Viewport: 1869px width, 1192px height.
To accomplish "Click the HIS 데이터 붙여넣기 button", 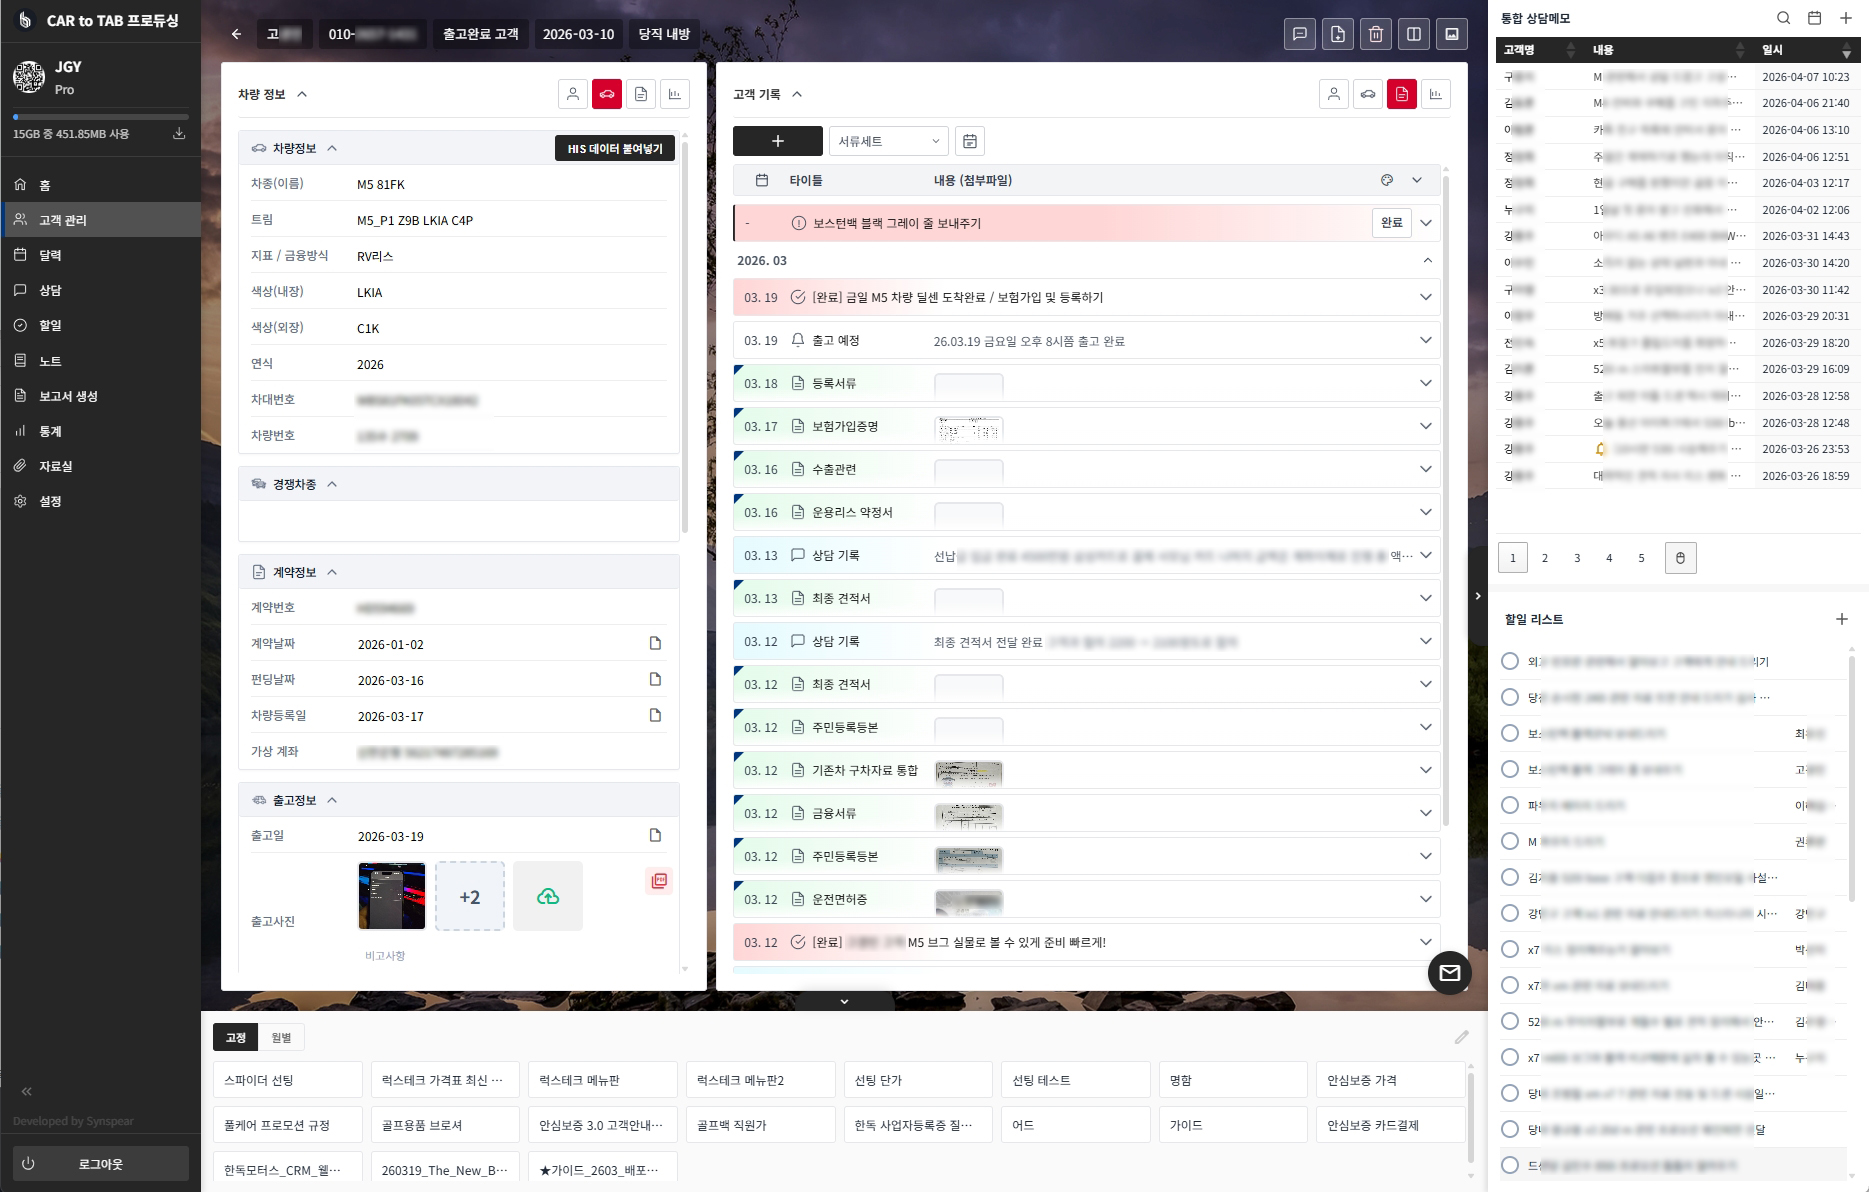I will [x=614, y=148].
